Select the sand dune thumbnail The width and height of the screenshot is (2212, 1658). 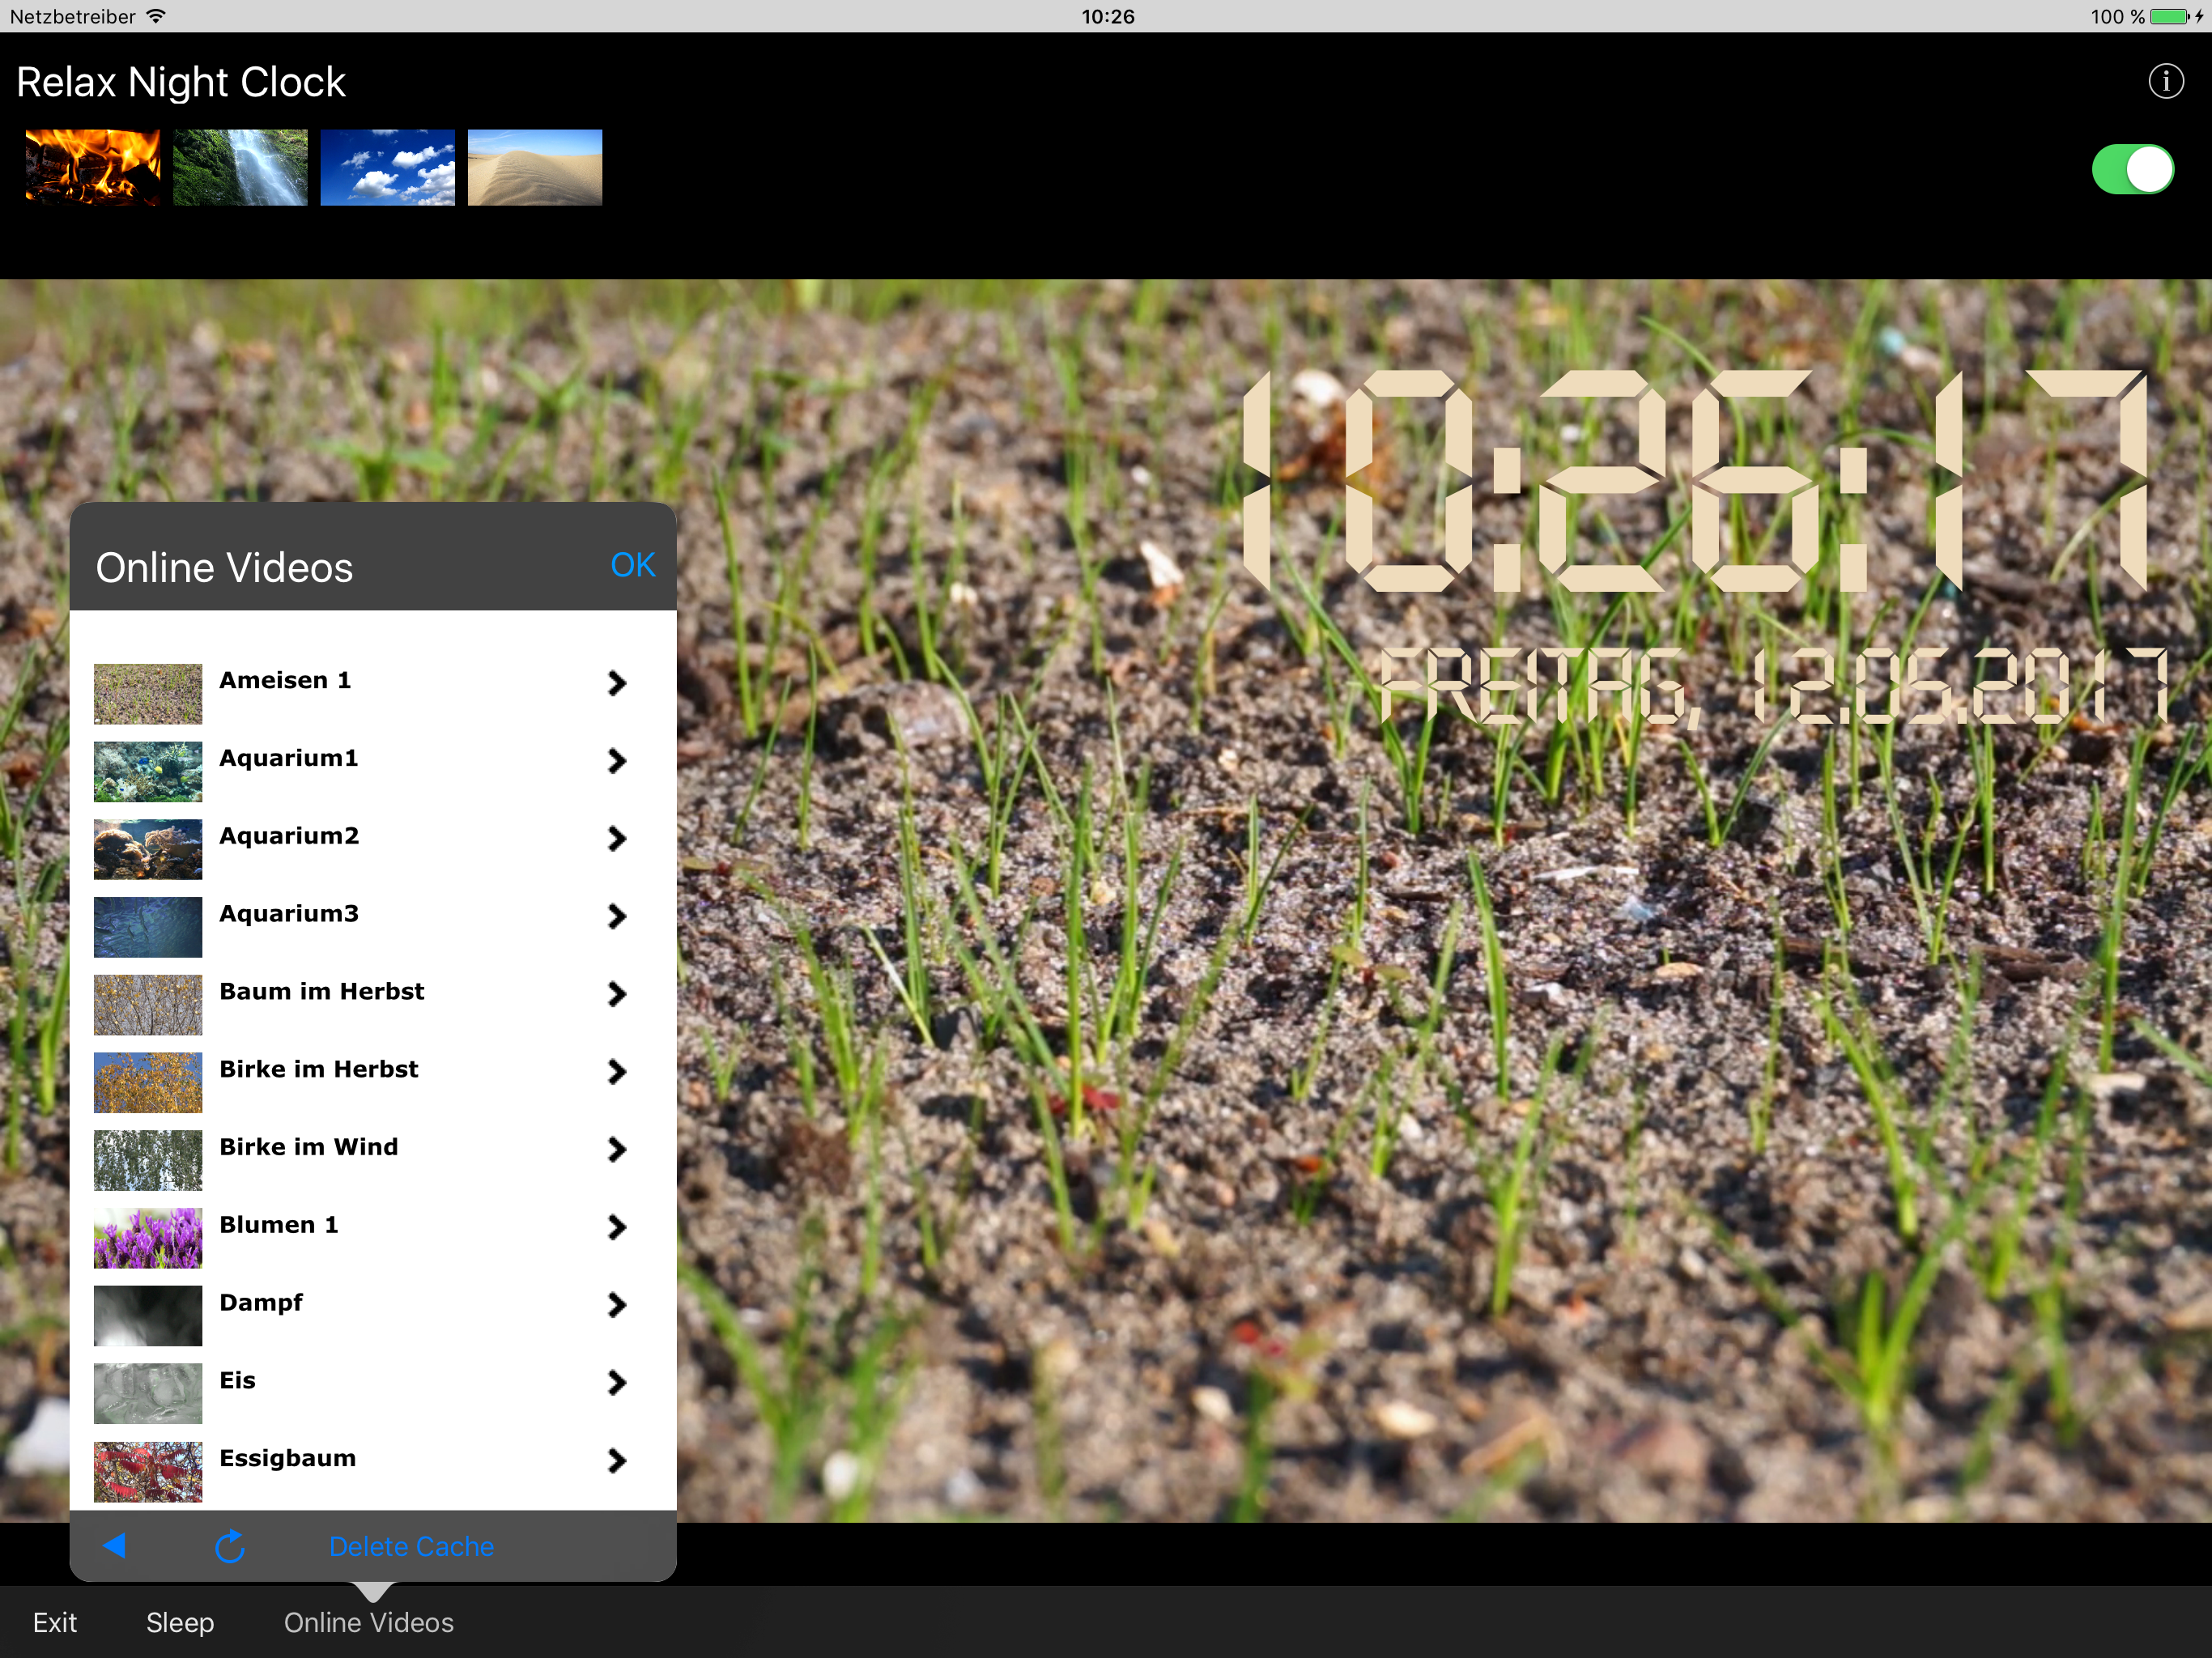(x=535, y=167)
